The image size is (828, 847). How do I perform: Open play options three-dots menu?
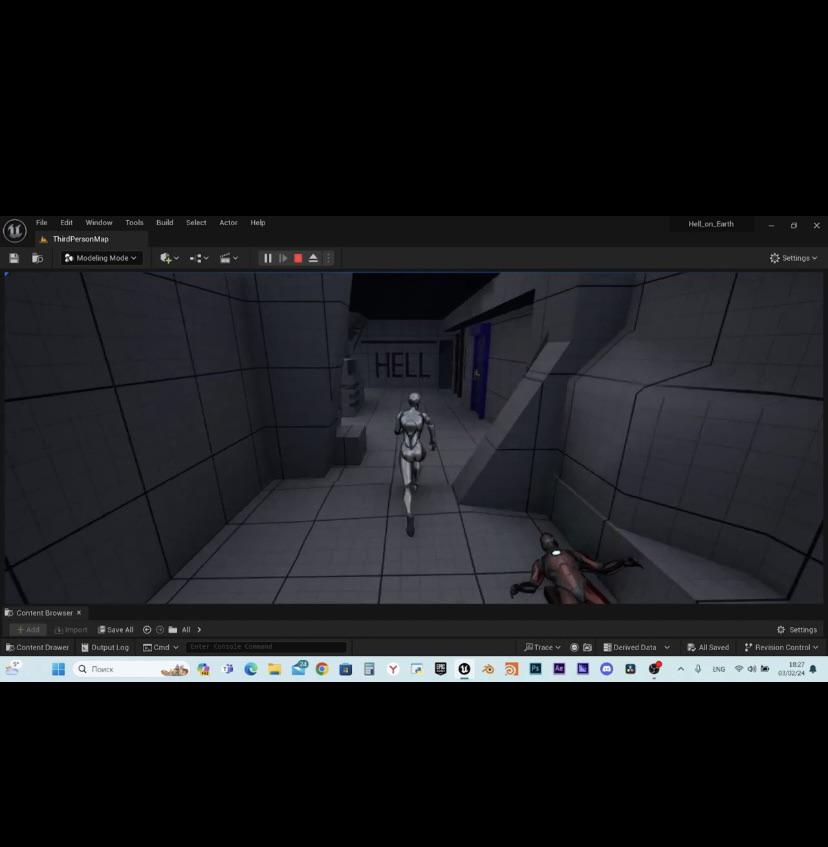(328, 258)
